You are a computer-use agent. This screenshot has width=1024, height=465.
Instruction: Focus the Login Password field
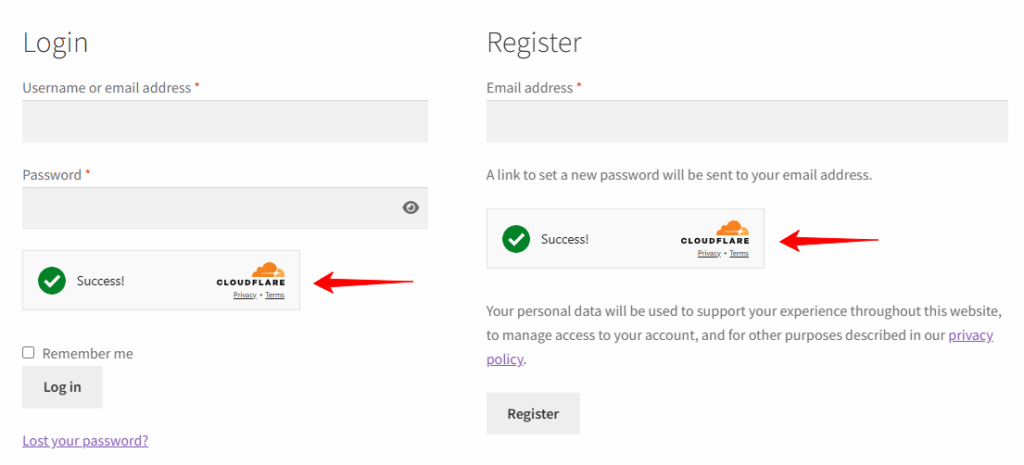225,208
